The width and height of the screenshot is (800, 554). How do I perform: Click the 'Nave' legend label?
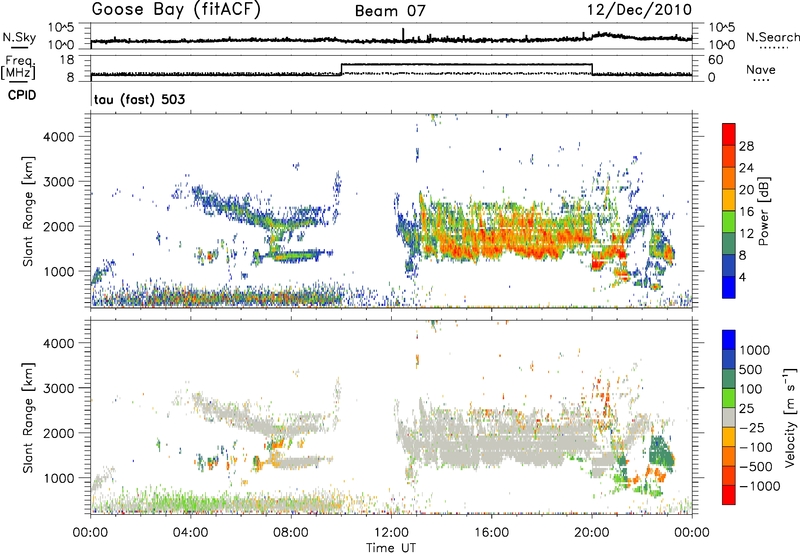tap(761, 70)
